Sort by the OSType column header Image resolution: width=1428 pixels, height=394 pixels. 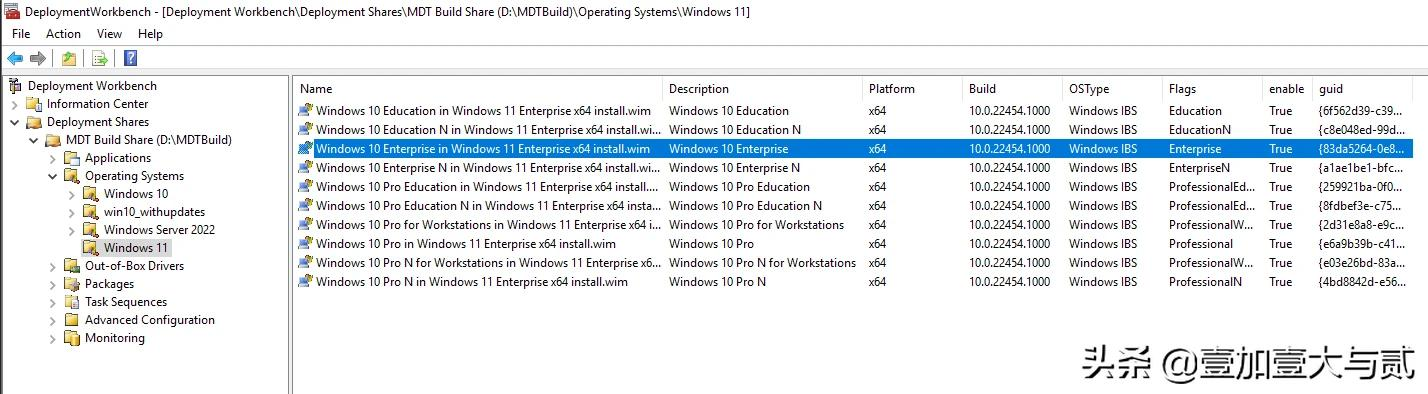pos(1112,89)
